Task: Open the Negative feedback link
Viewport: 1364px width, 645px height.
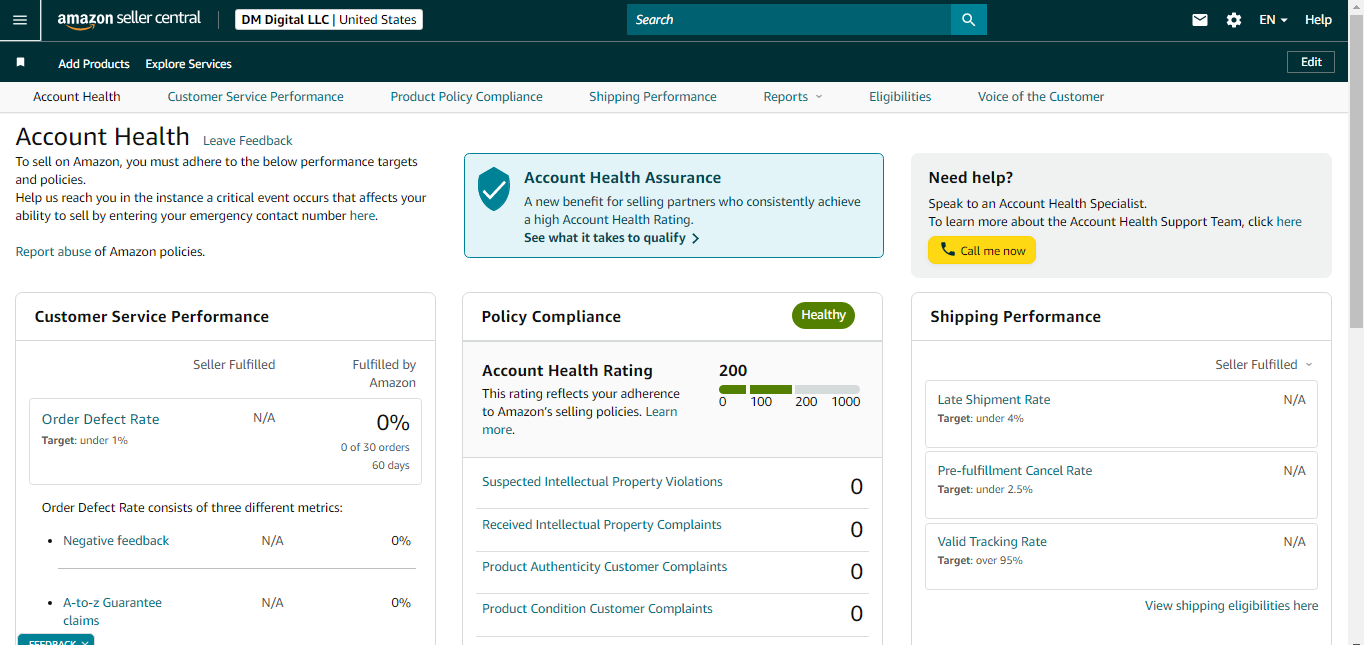Action: tap(116, 541)
